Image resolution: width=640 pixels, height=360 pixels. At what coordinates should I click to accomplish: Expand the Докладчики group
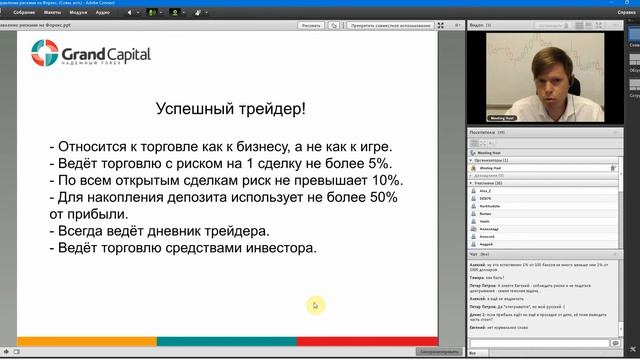coord(471,176)
